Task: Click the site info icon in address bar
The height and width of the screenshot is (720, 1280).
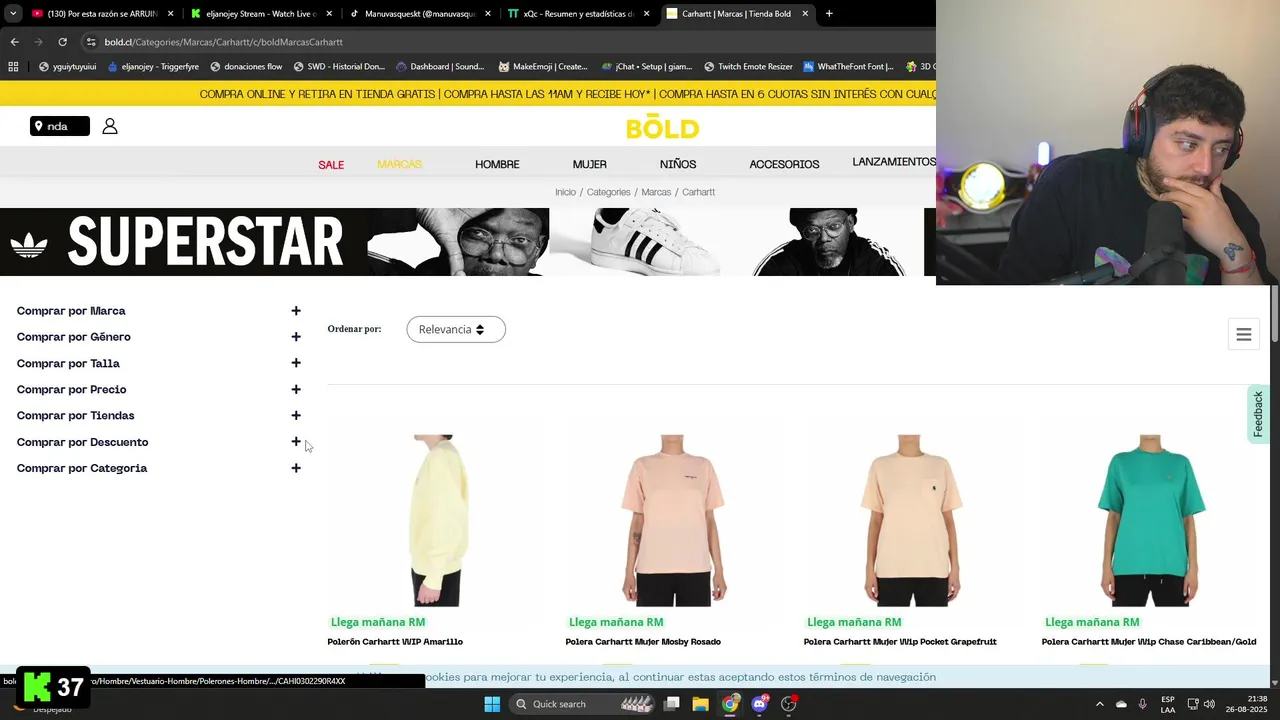Action: point(91,42)
